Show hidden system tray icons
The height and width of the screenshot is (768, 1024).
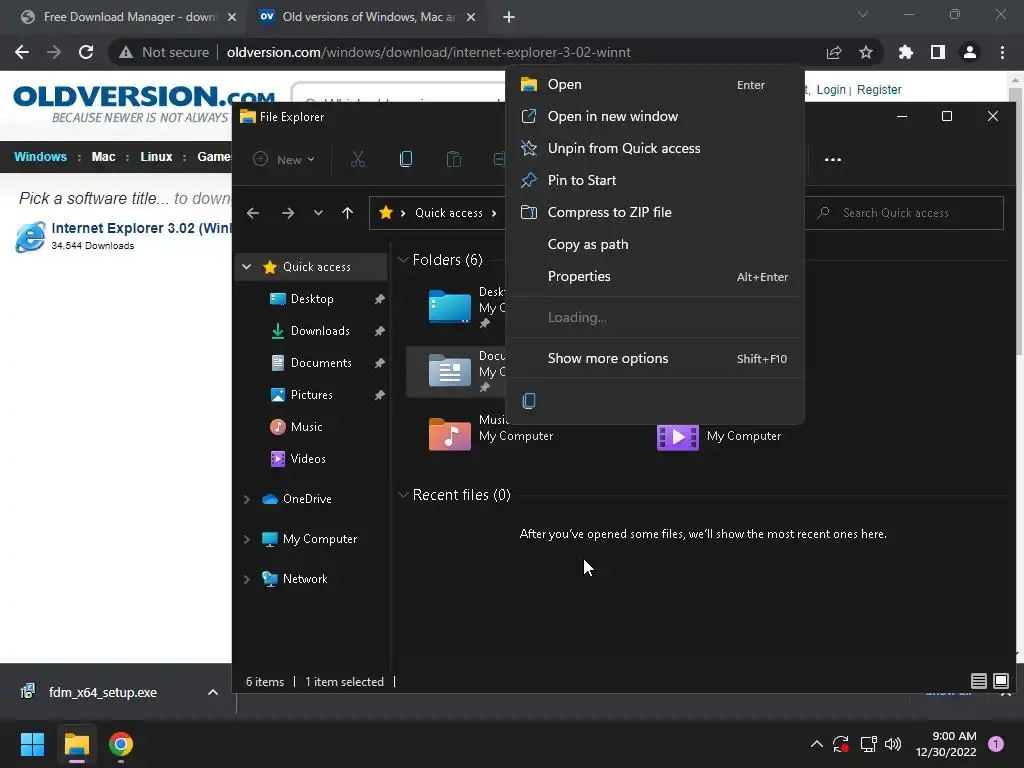[816, 744]
